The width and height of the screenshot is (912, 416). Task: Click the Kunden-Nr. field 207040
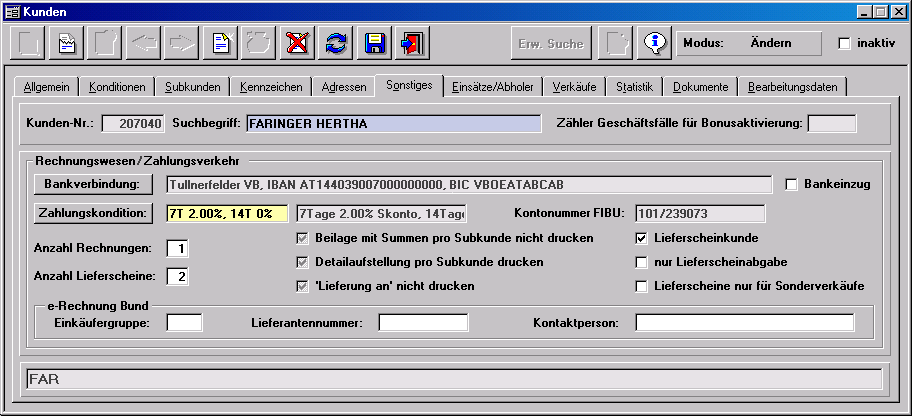(133, 124)
